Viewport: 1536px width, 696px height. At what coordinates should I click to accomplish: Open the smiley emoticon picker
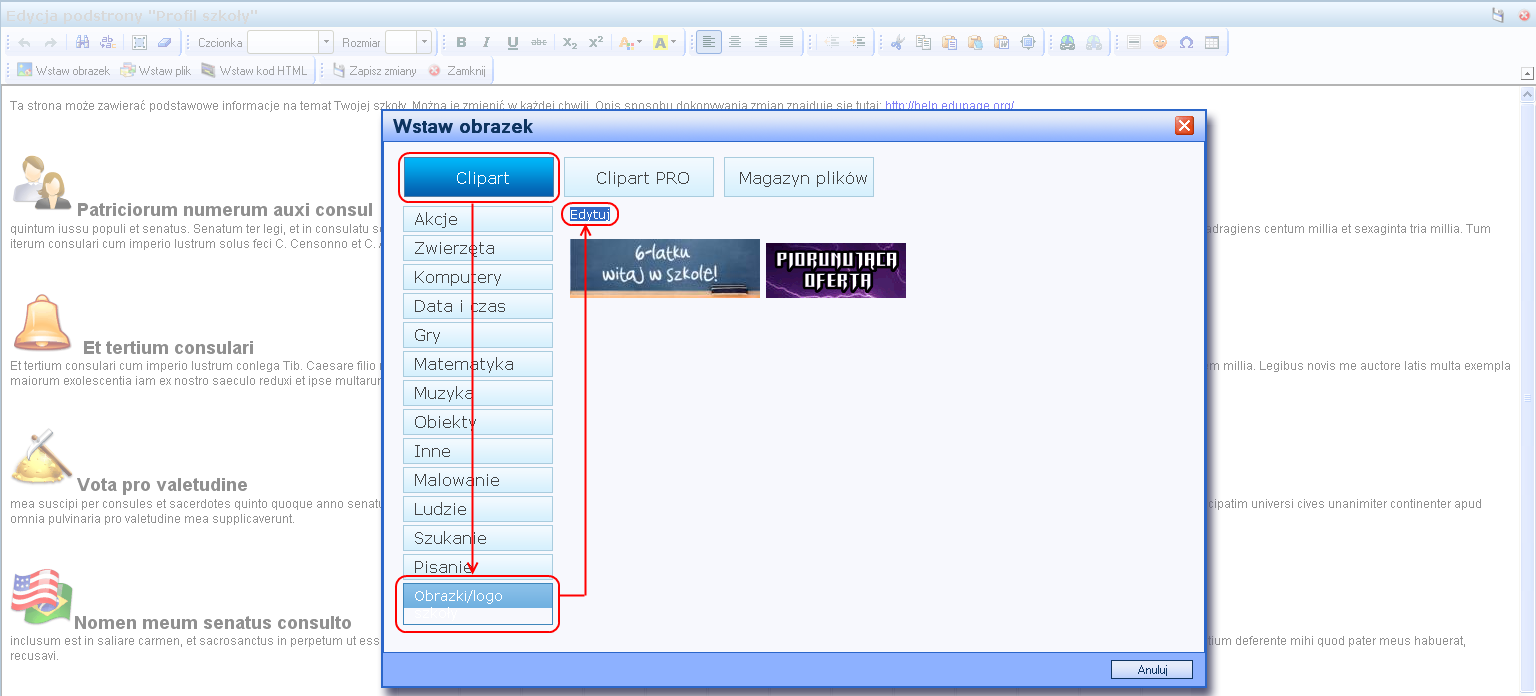[x=1160, y=42]
